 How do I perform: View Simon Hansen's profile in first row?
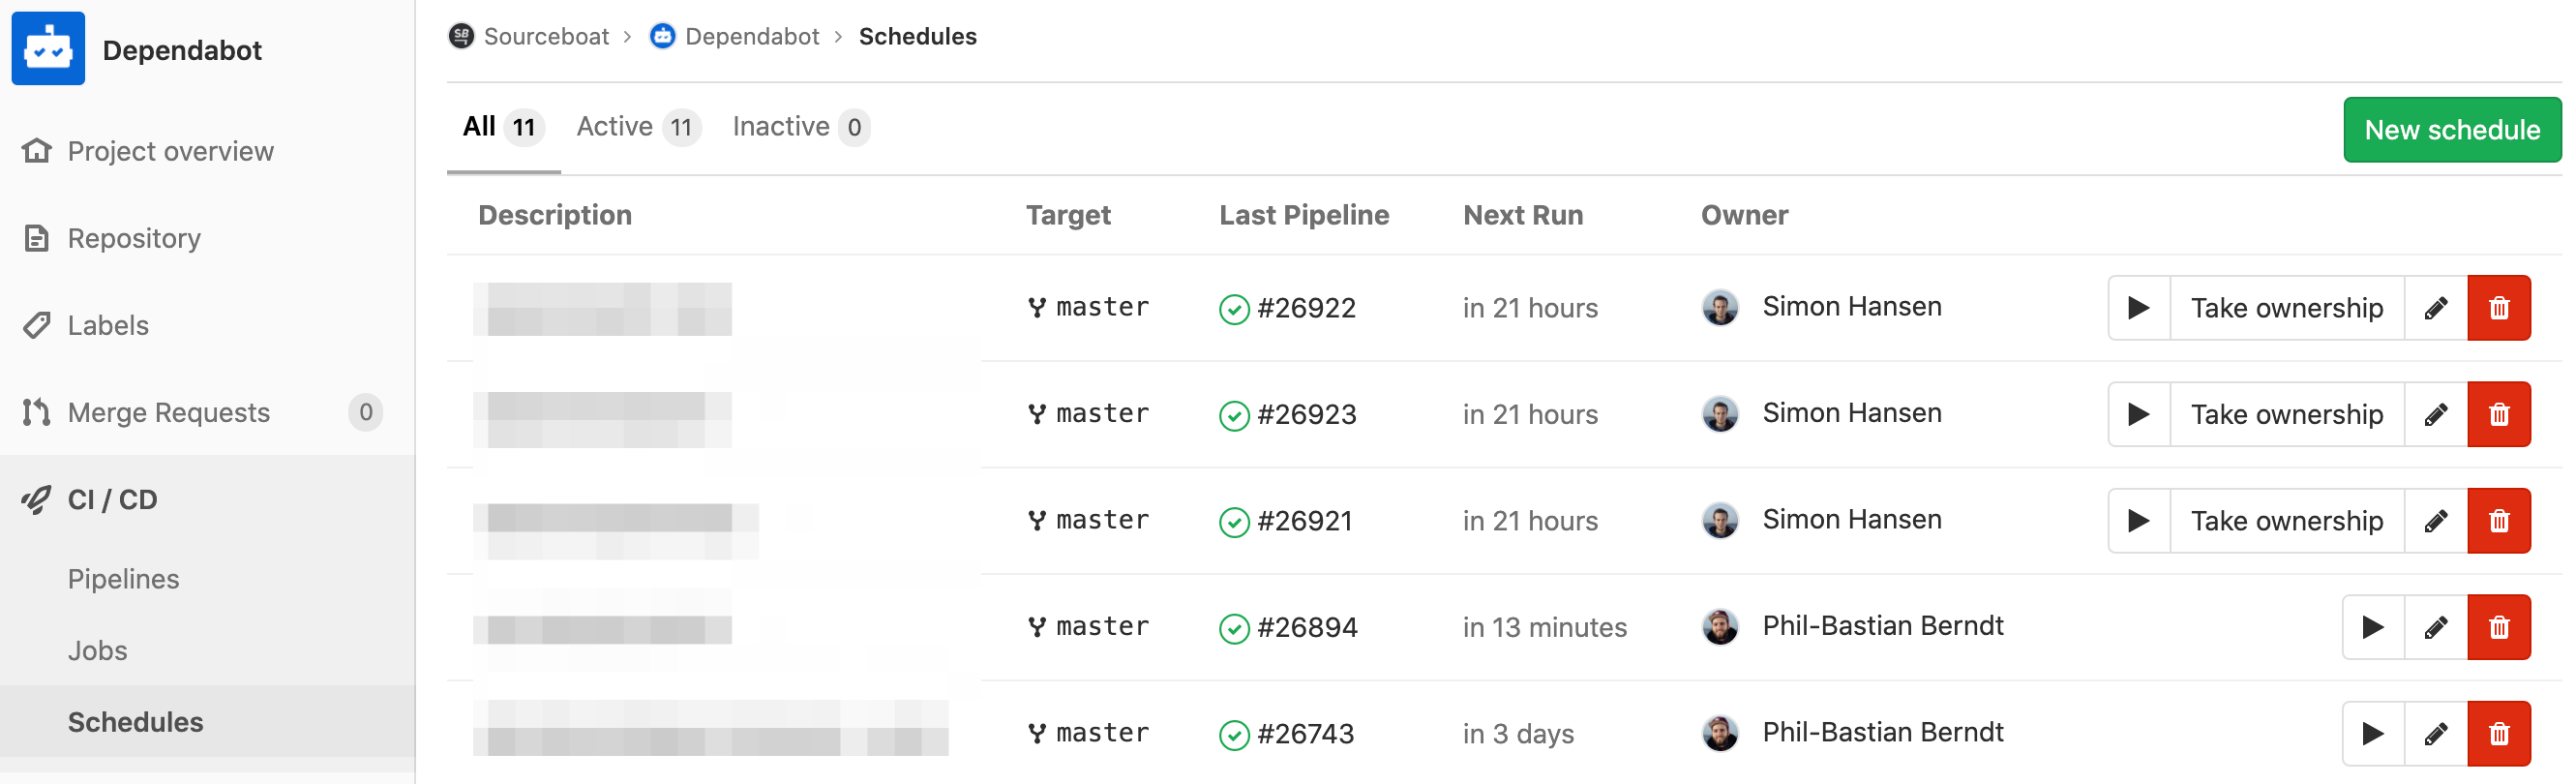(1851, 307)
